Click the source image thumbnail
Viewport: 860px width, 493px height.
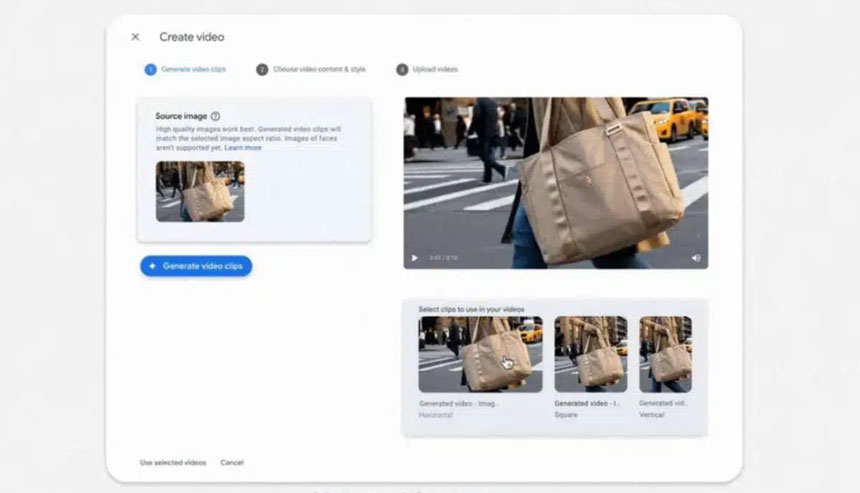point(200,191)
